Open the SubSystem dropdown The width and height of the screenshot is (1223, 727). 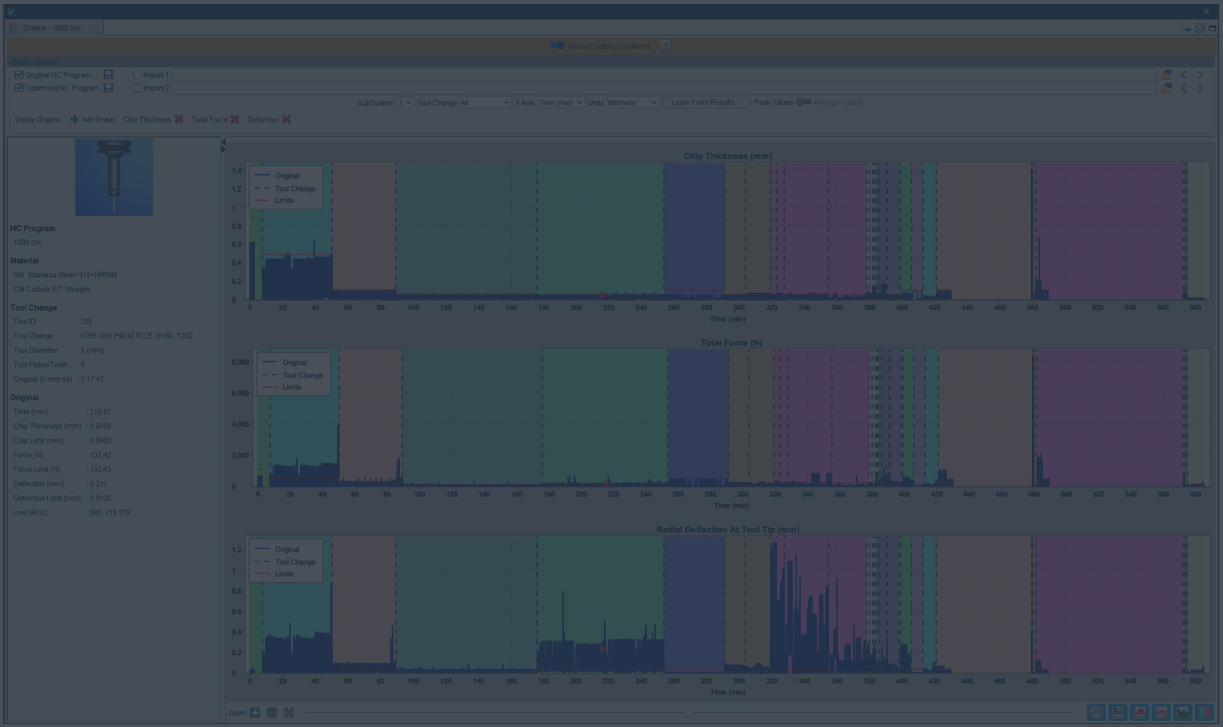[404, 103]
